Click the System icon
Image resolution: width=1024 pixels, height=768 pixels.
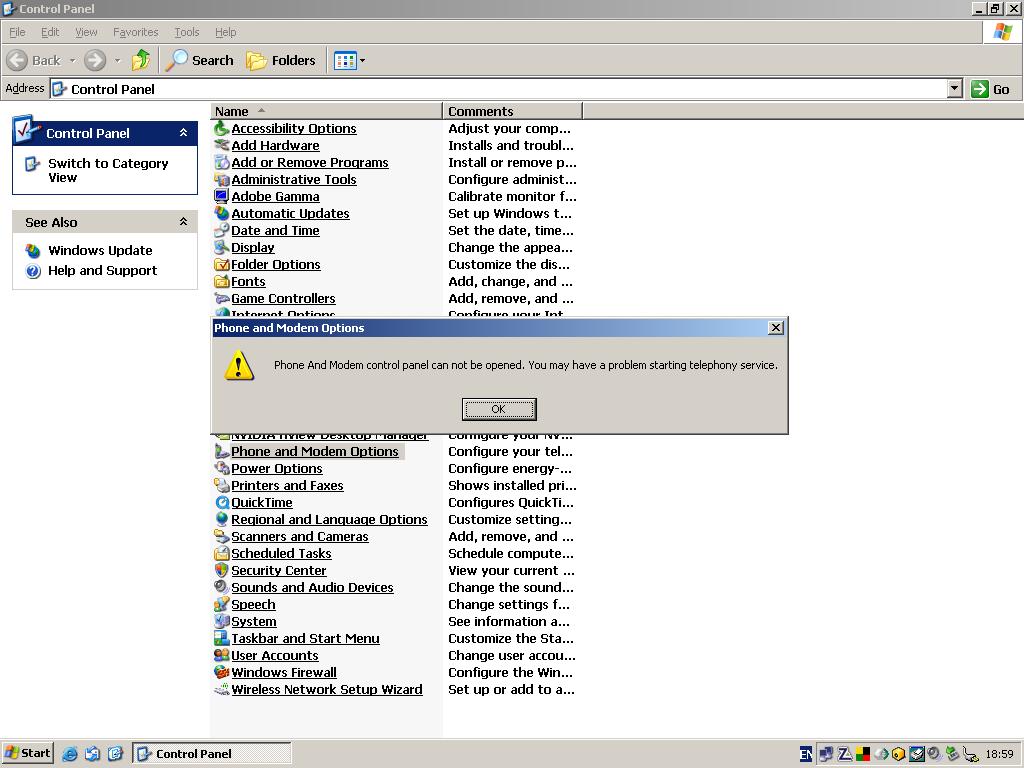(x=222, y=621)
